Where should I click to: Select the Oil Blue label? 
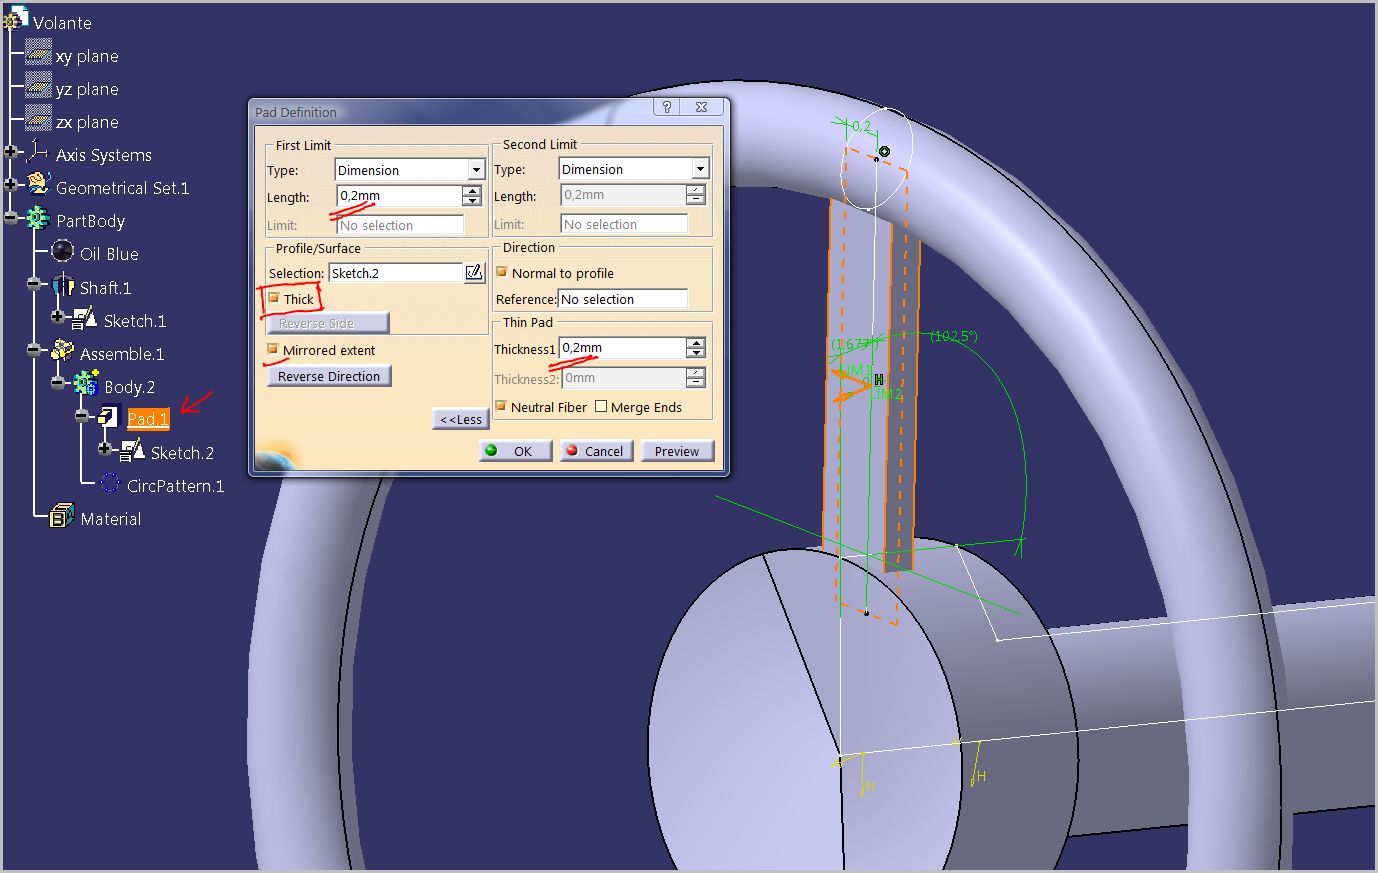[109, 254]
